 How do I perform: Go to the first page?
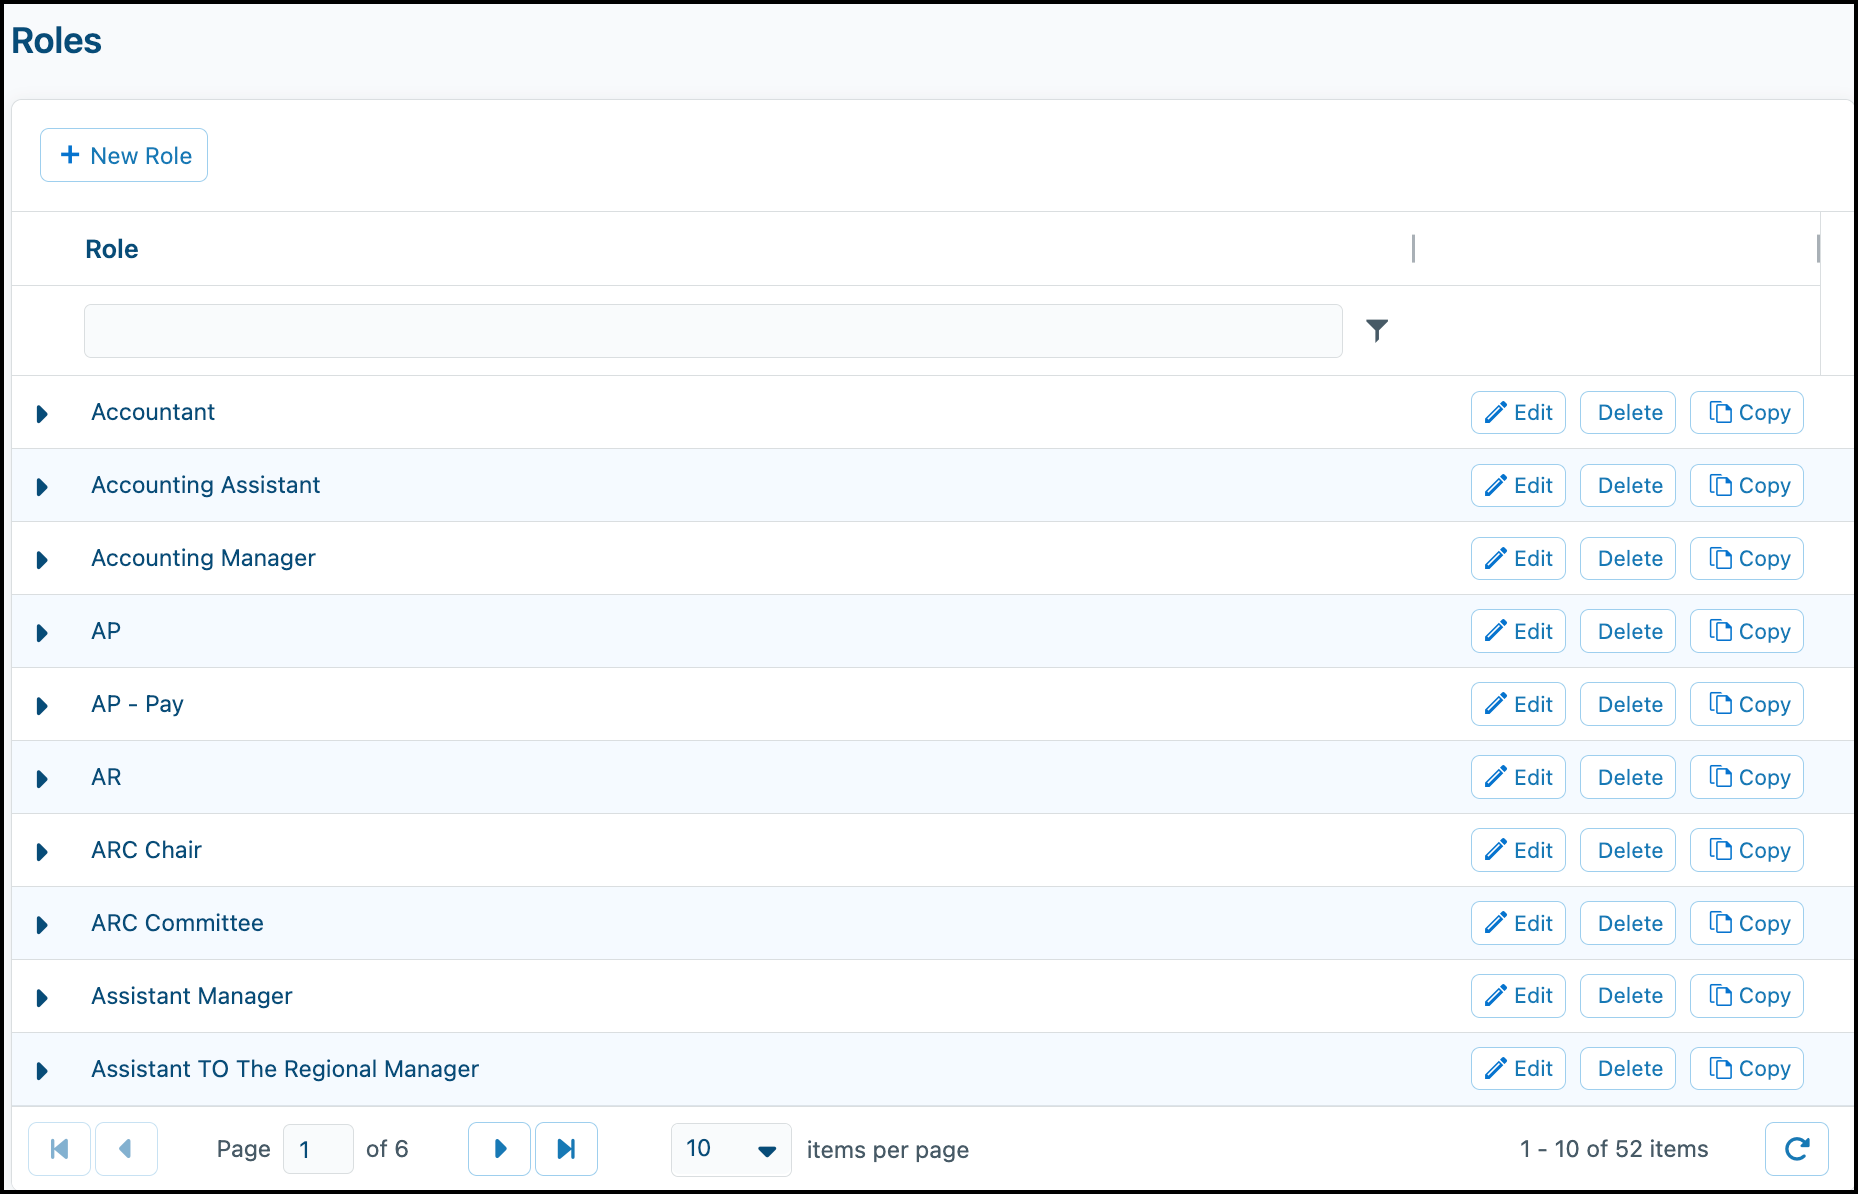point(59,1149)
